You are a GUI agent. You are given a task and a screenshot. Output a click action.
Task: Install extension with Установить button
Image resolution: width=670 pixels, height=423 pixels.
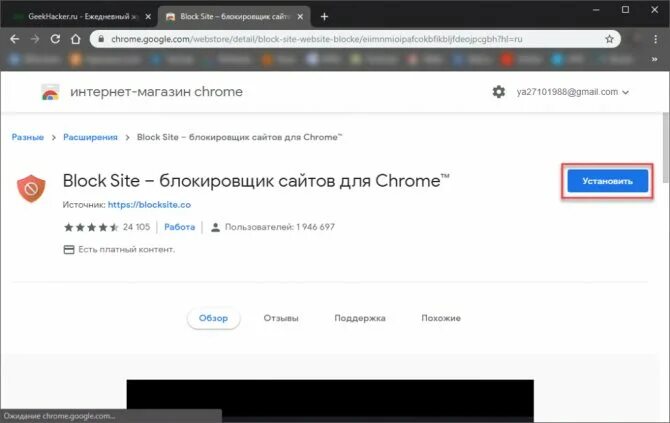click(x=608, y=181)
